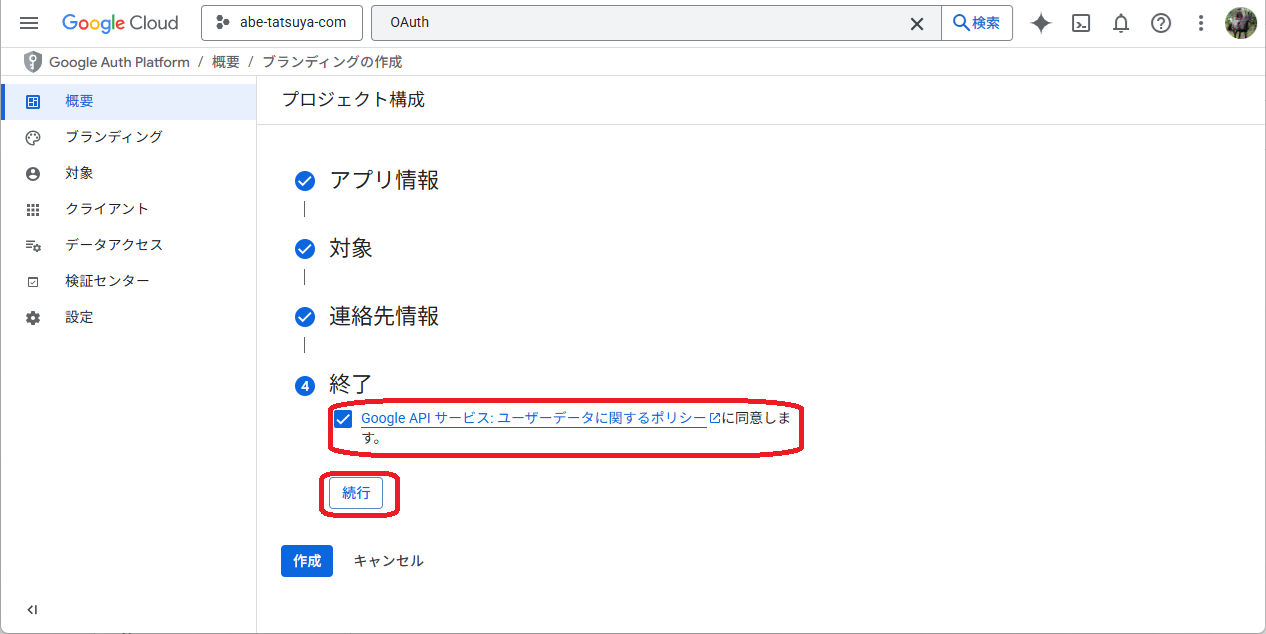Open the notifications bell
Image resolution: width=1266 pixels, height=634 pixels.
[1121, 23]
